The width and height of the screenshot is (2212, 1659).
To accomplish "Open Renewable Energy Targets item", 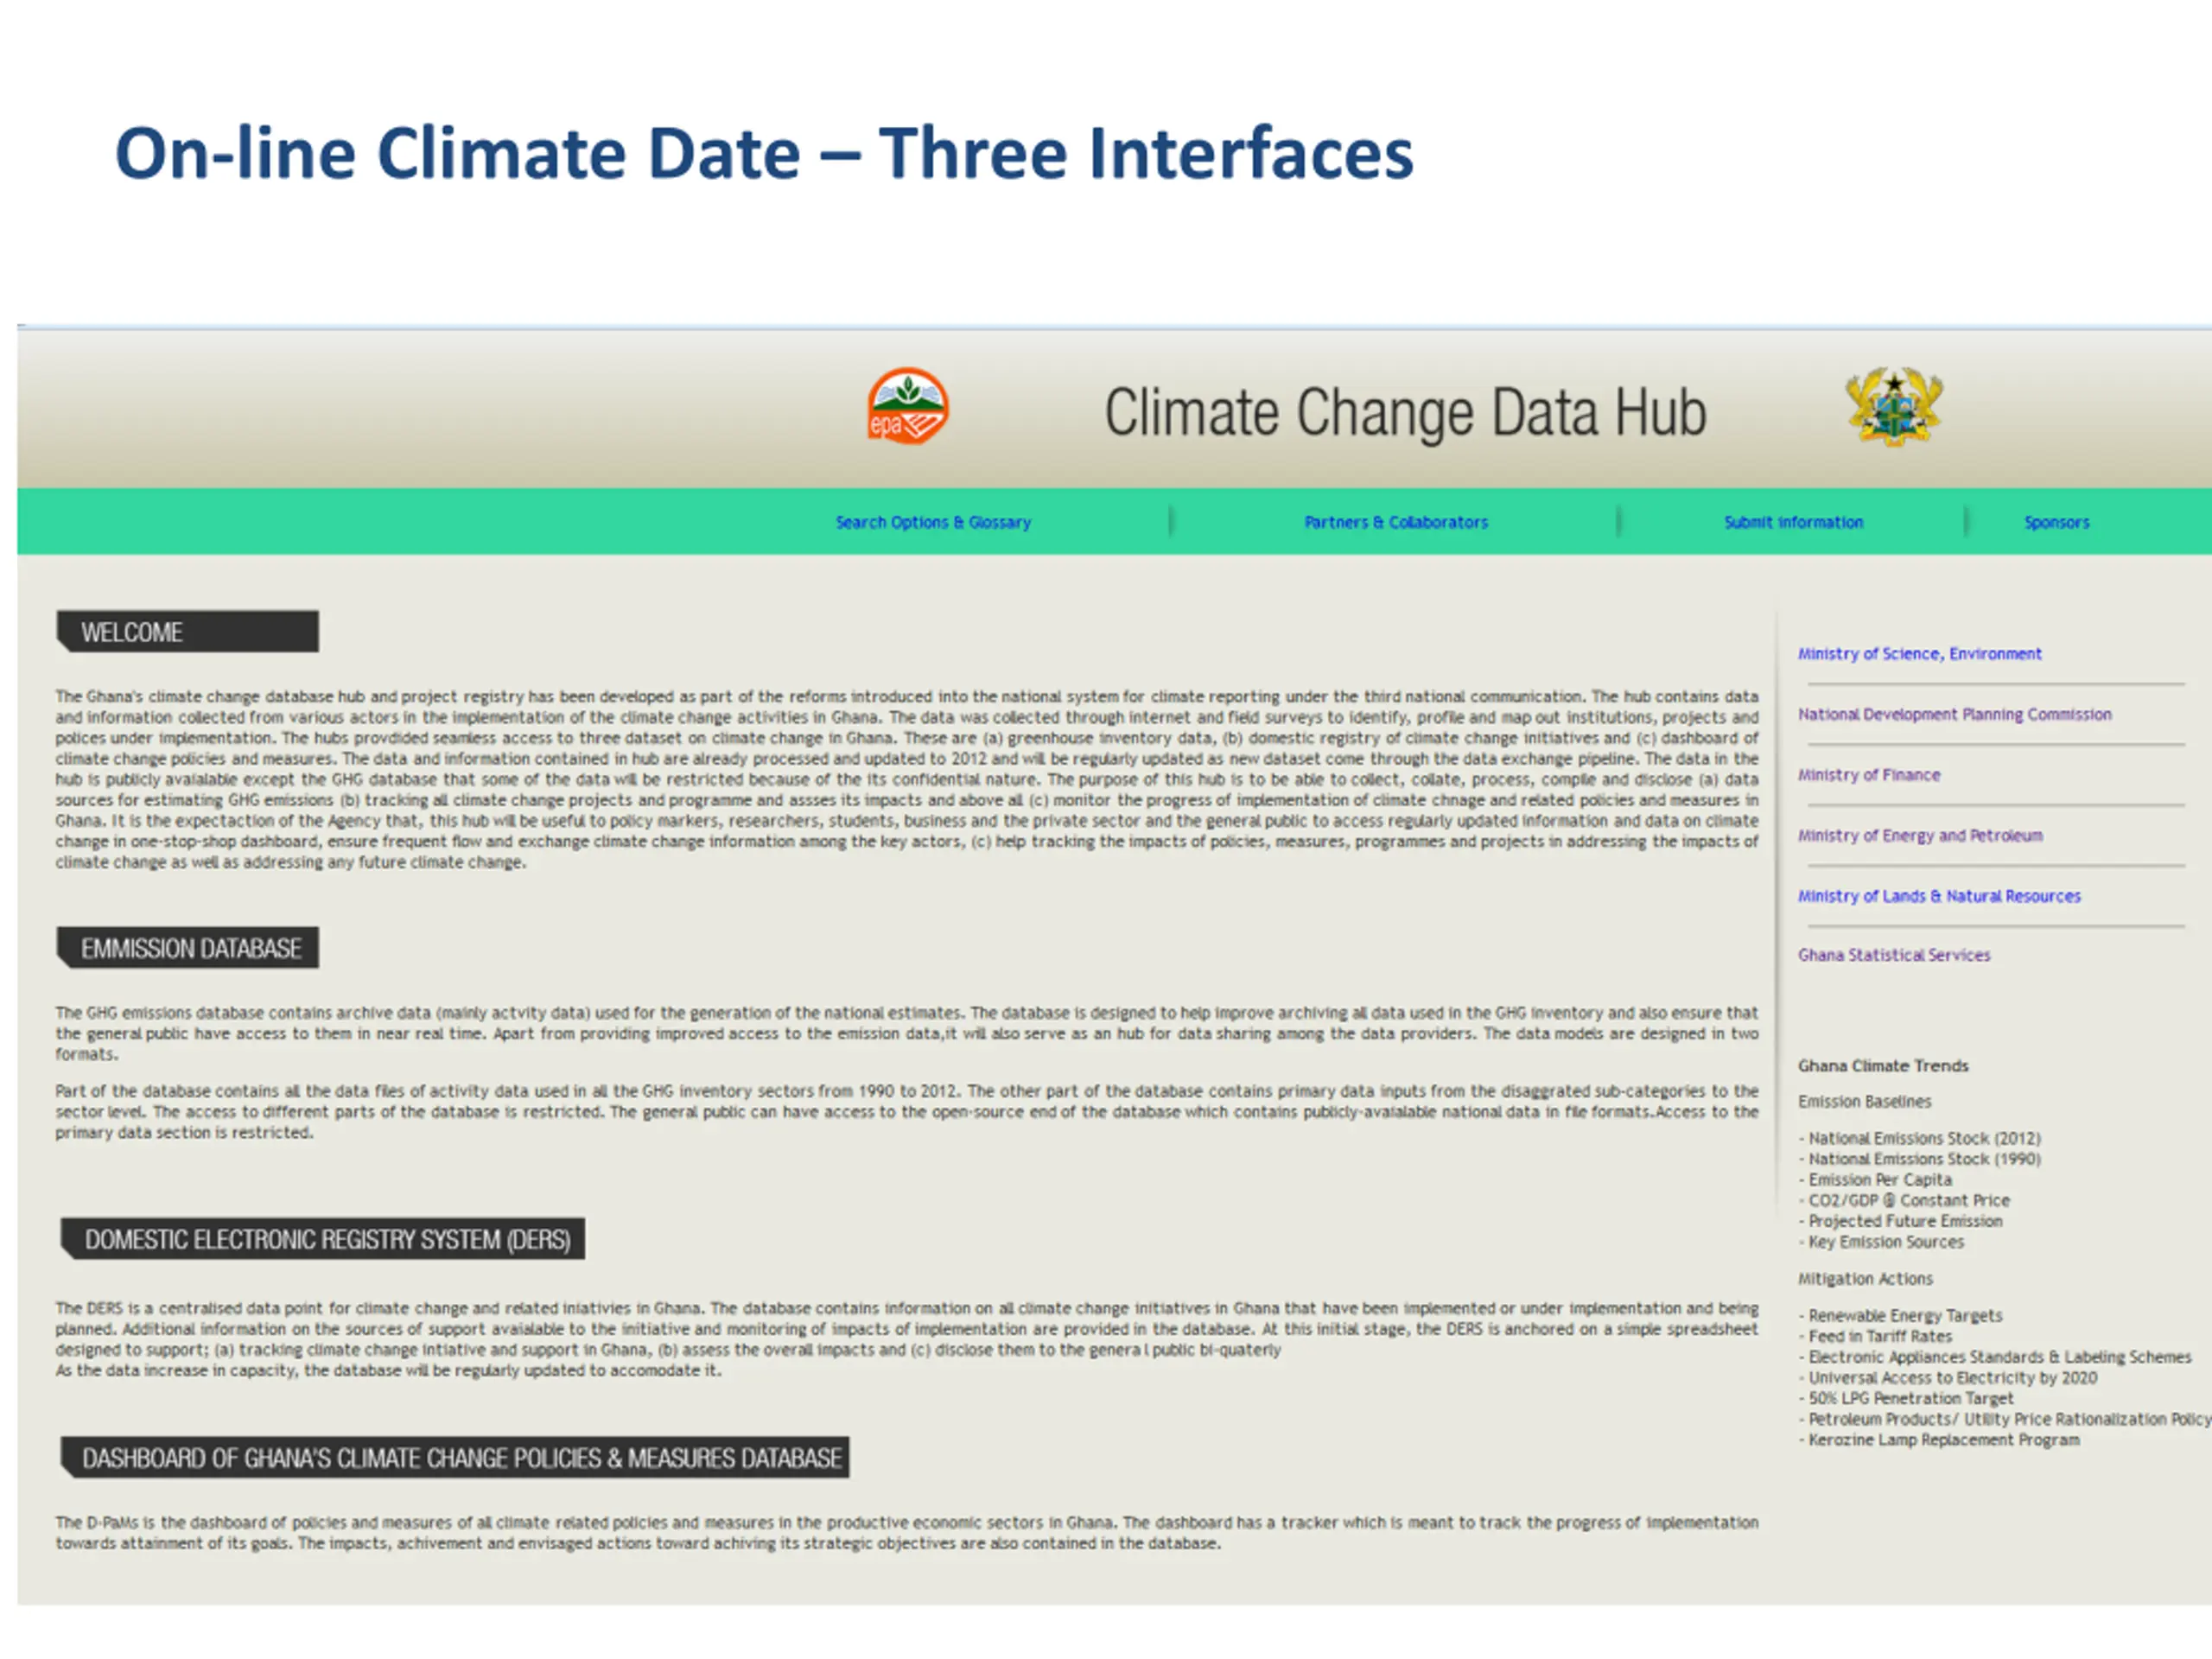I will 1904,1315.
